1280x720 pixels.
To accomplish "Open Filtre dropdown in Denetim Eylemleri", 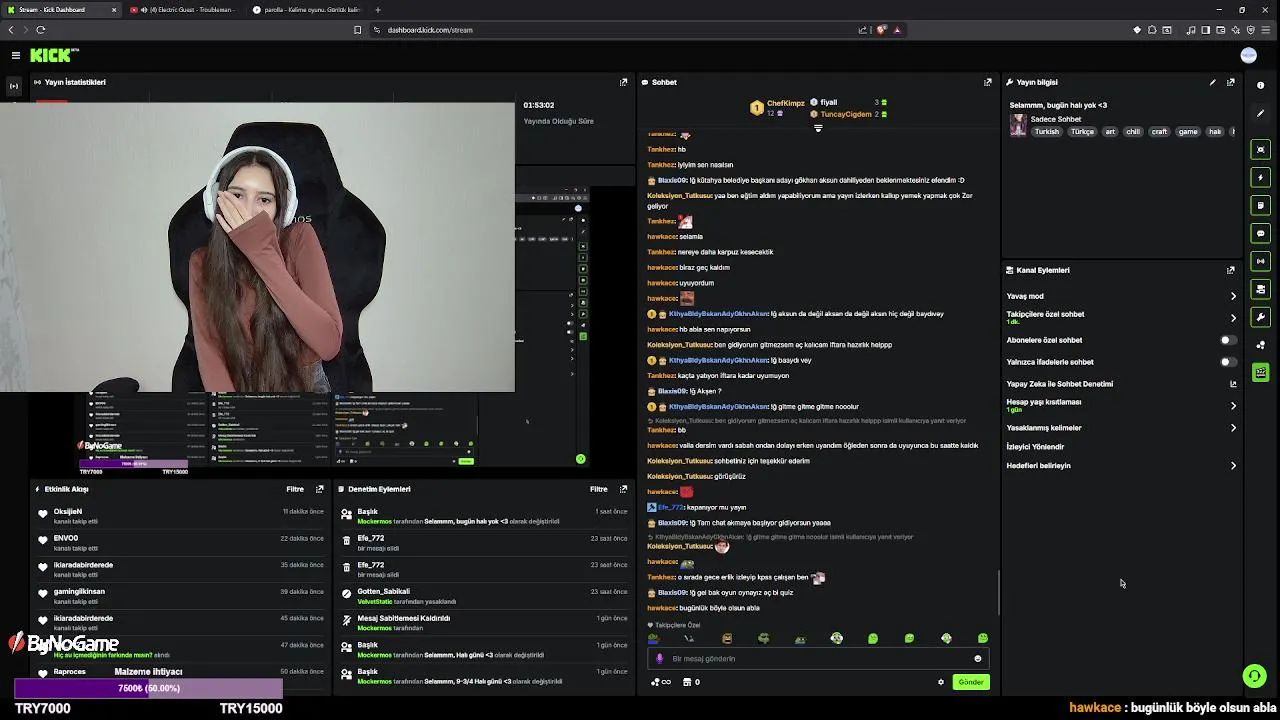I will (x=599, y=489).
